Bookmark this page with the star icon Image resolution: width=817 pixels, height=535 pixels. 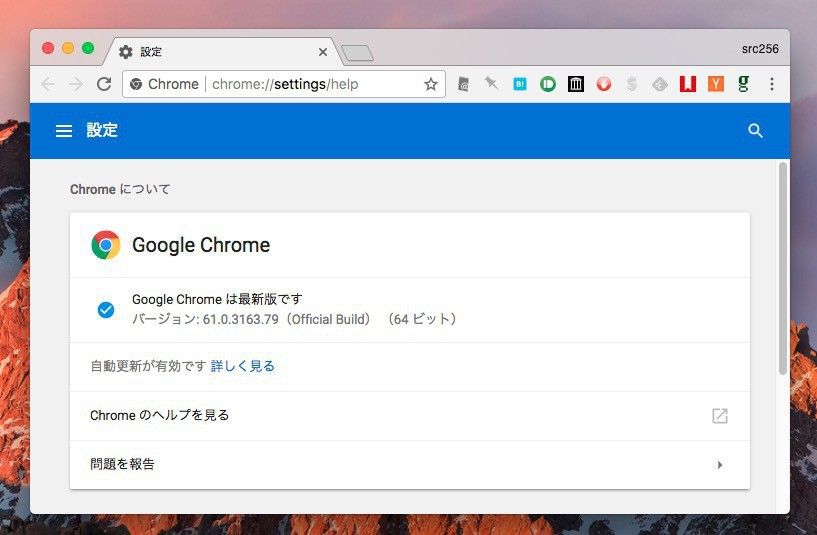tap(431, 84)
